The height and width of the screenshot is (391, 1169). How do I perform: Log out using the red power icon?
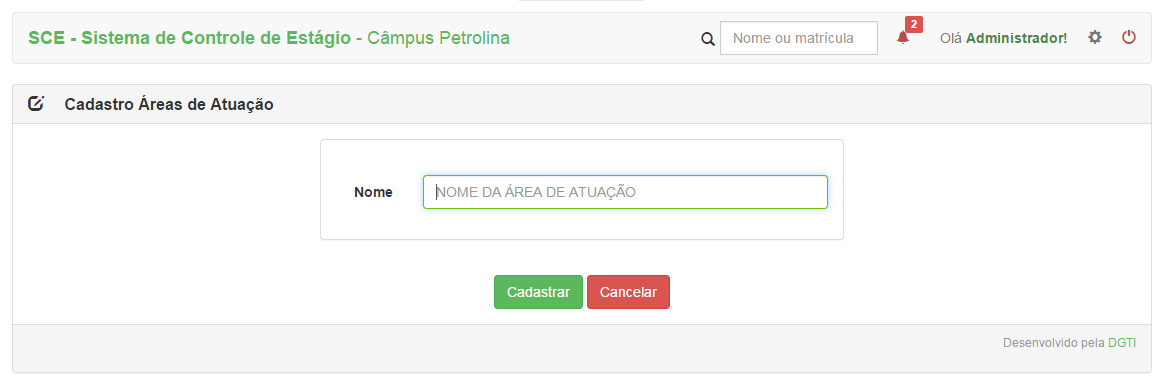1129,37
